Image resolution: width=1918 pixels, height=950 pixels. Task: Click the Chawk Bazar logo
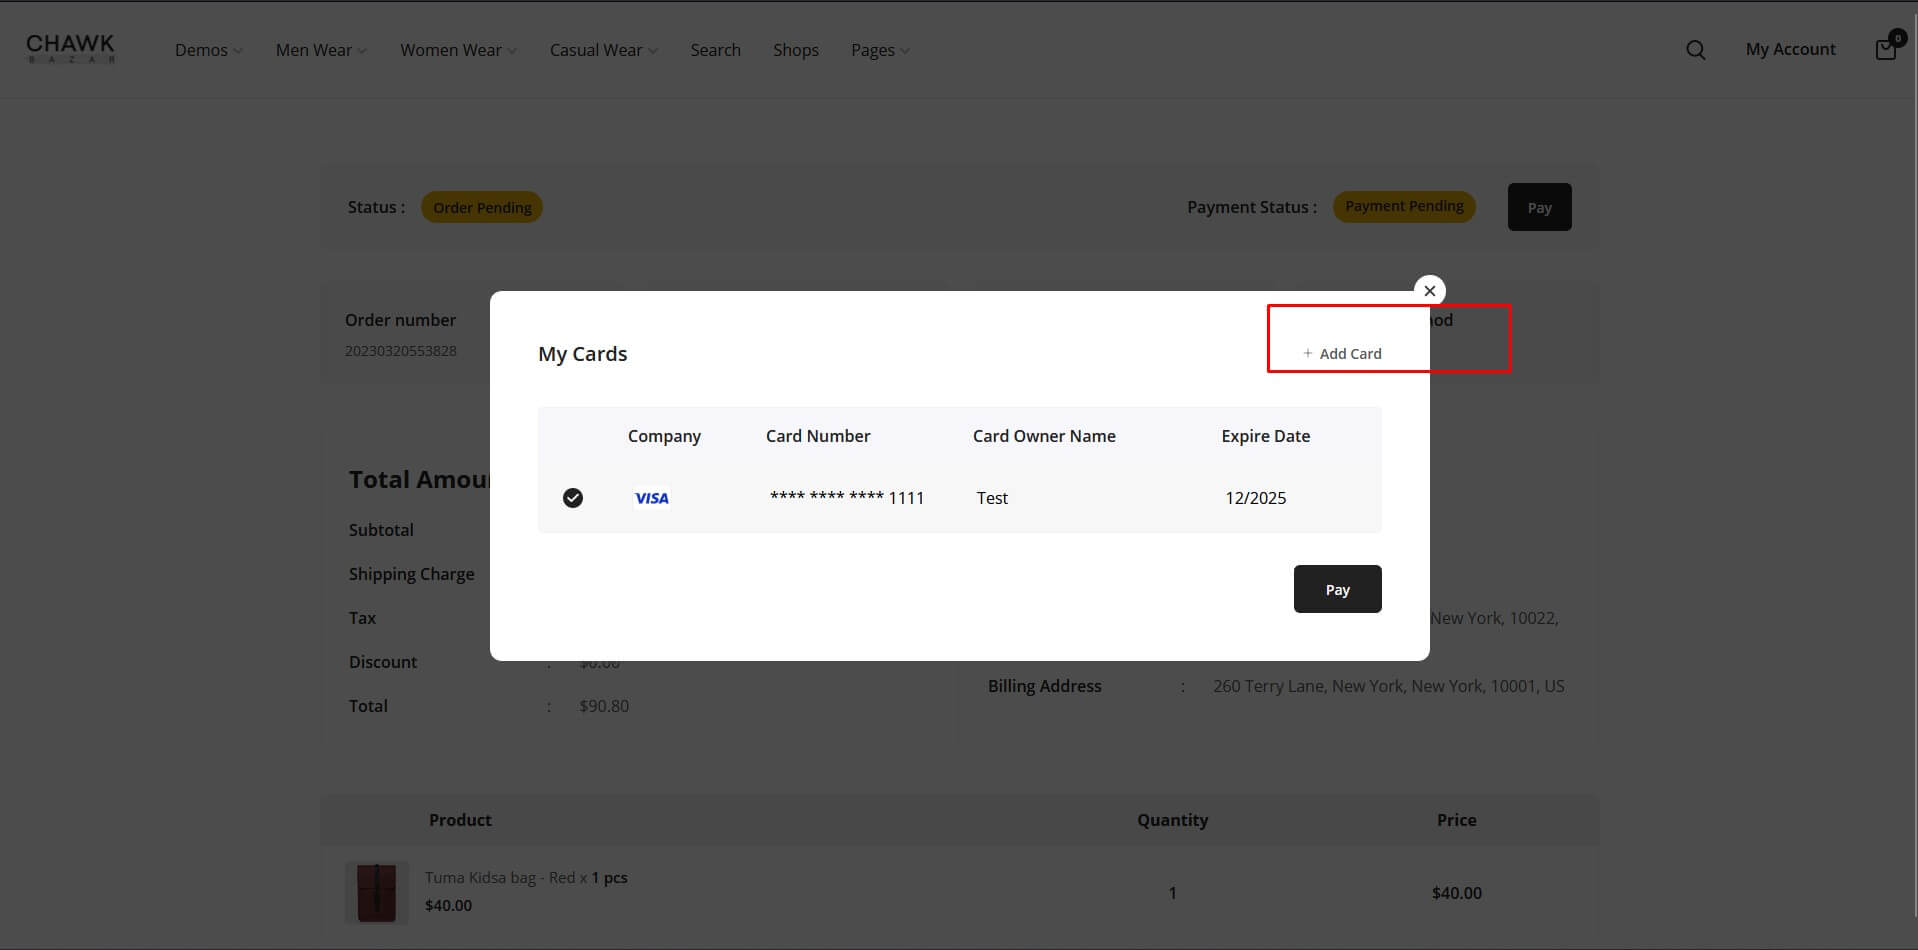tap(70, 49)
